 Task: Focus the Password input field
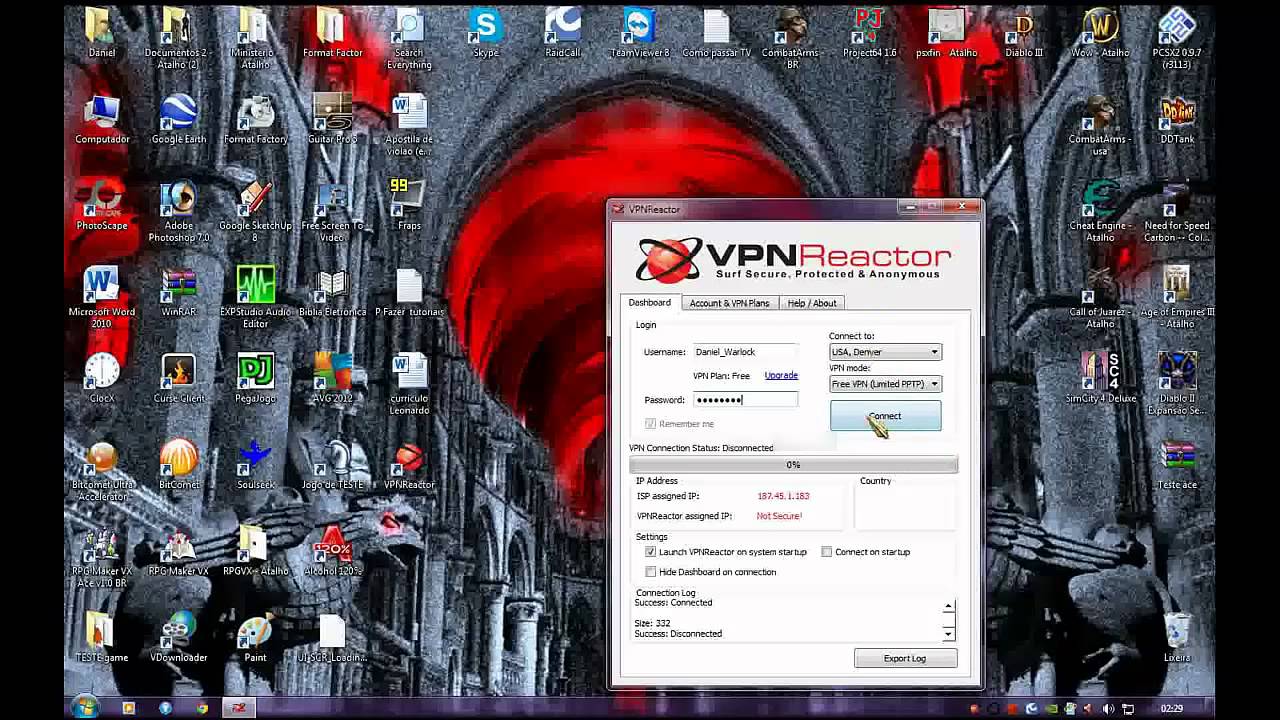coord(745,400)
